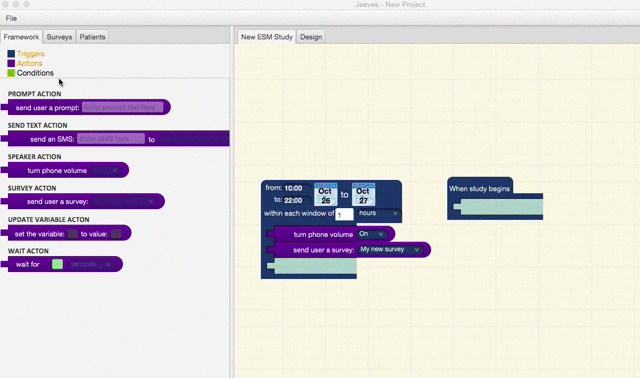Screen dimensions: 640x378
Task: Click the window size number field
Action: click(x=344, y=214)
